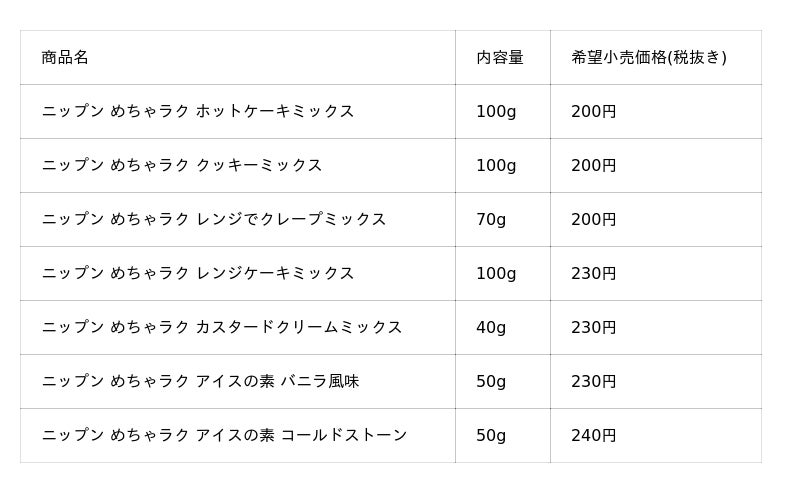Click 230円 in the レンジケーキミックス row

(593, 274)
